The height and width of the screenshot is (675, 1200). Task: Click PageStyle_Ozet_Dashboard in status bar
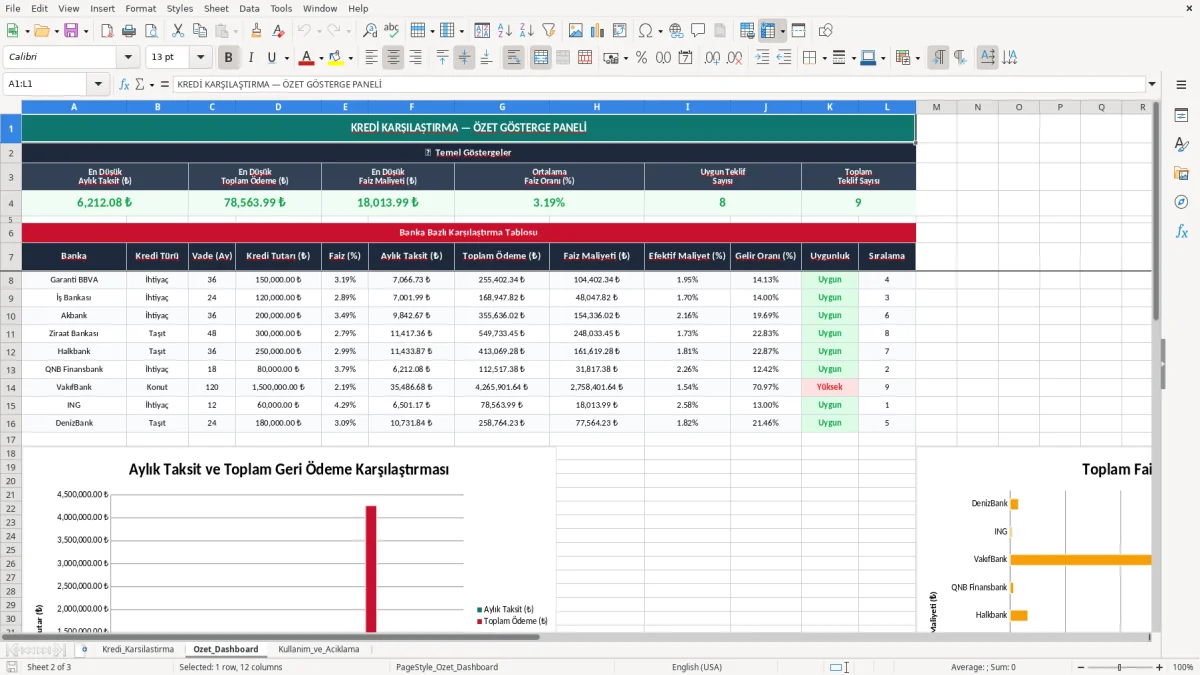[x=447, y=667]
